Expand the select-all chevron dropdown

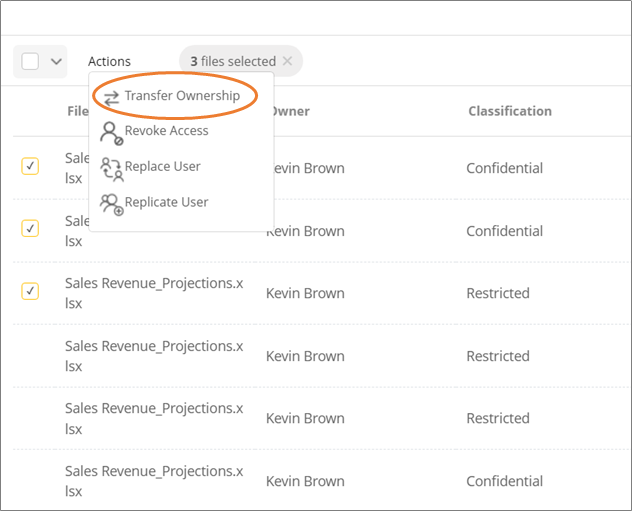56,61
